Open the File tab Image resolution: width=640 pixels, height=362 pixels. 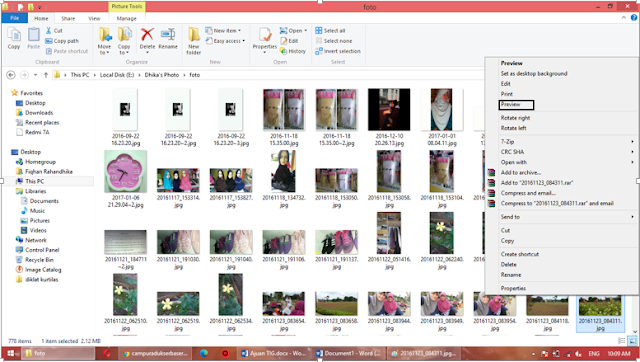pos(14,18)
